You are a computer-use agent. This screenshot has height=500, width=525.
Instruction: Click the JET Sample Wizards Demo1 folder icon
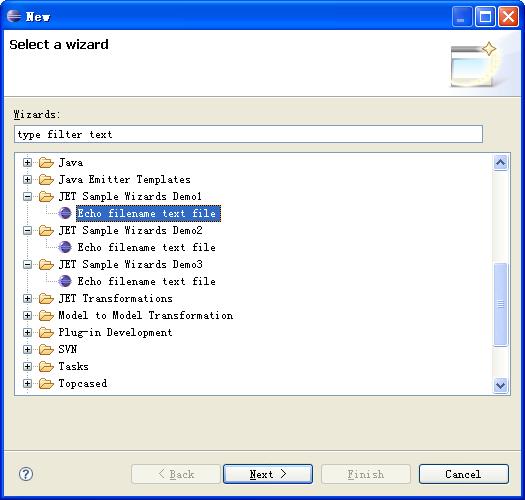[x=46, y=197]
